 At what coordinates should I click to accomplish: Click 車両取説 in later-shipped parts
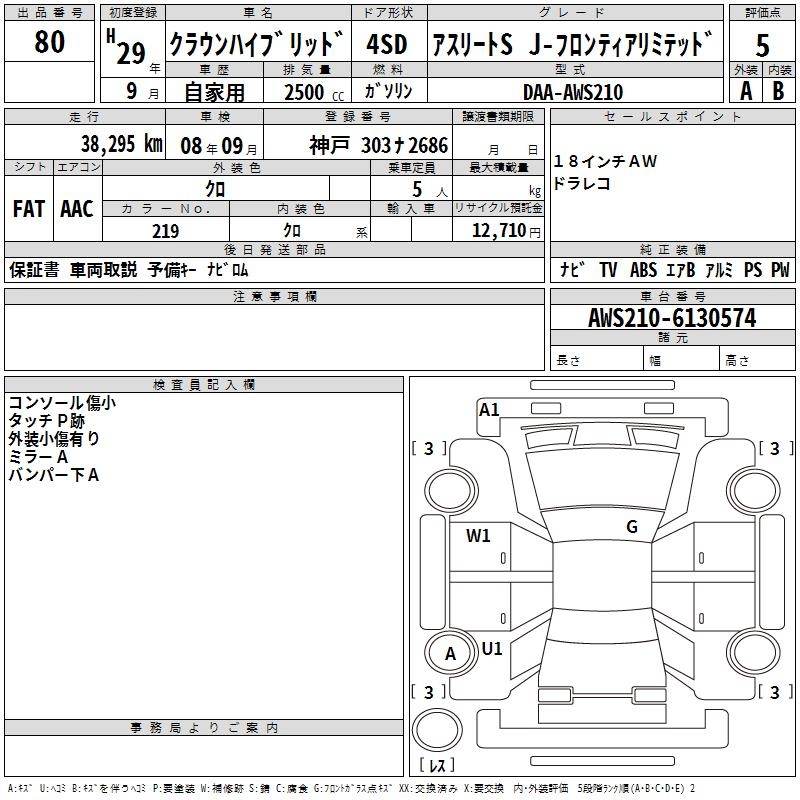point(104,270)
